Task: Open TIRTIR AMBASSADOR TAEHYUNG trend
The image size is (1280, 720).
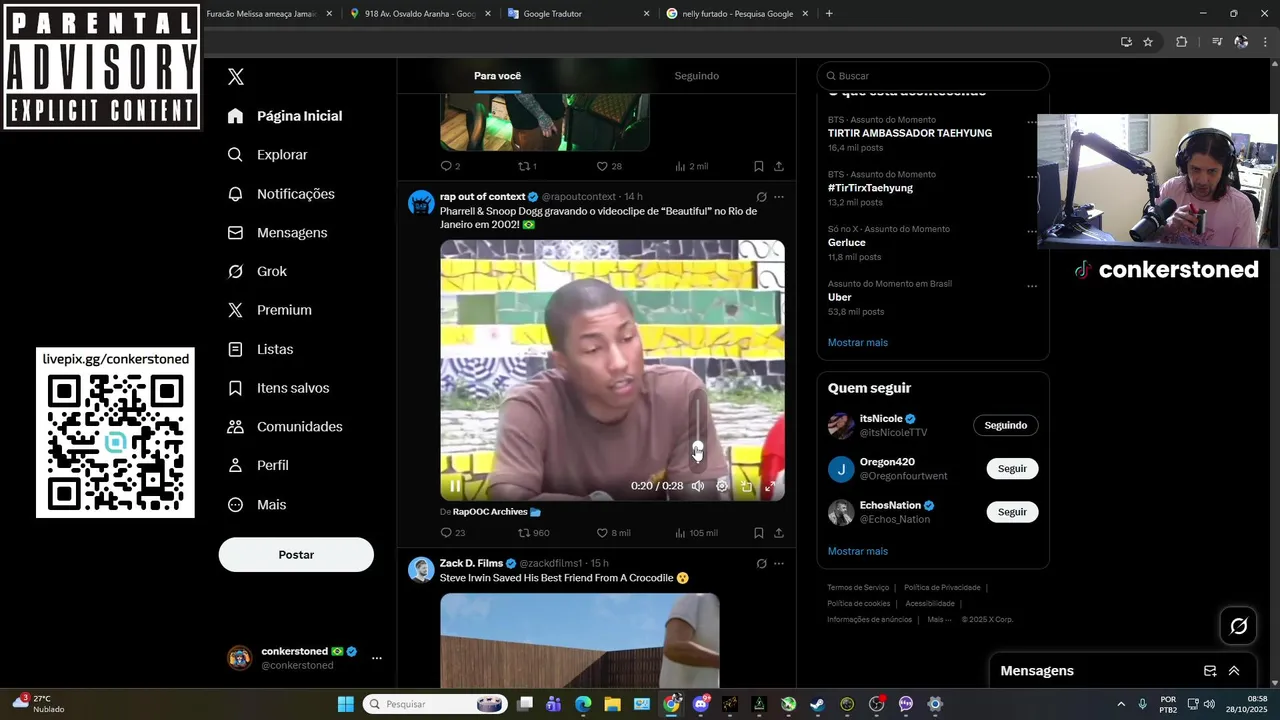Action: pos(910,133)
